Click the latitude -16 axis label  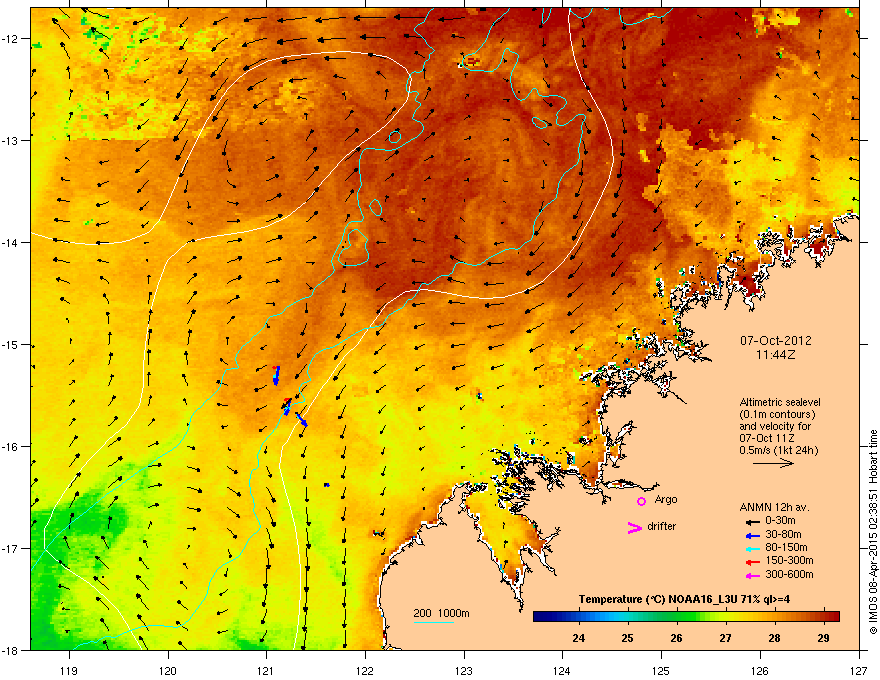pyautogui.click(x=11, y=447)
